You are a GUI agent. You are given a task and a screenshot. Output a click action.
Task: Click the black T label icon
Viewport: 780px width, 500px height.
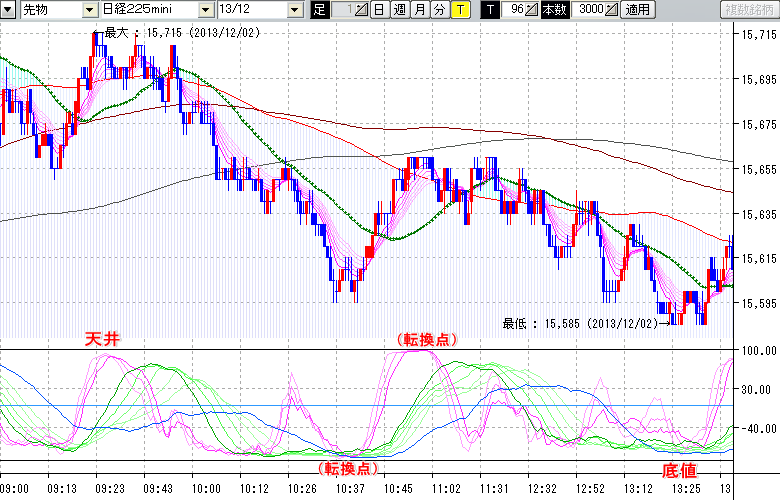point(489,9)
